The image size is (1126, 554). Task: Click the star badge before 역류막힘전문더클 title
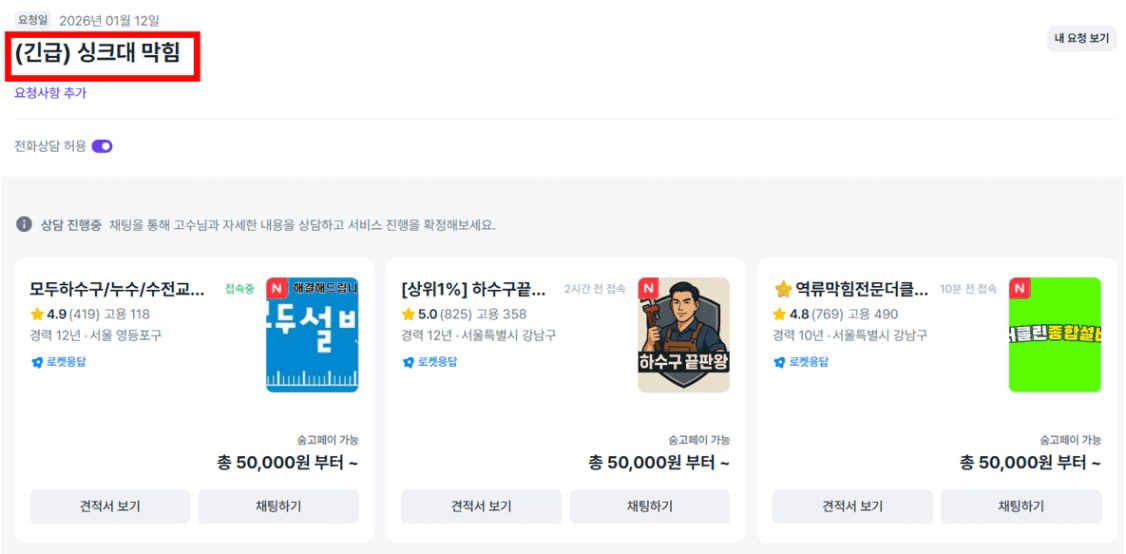783,289
